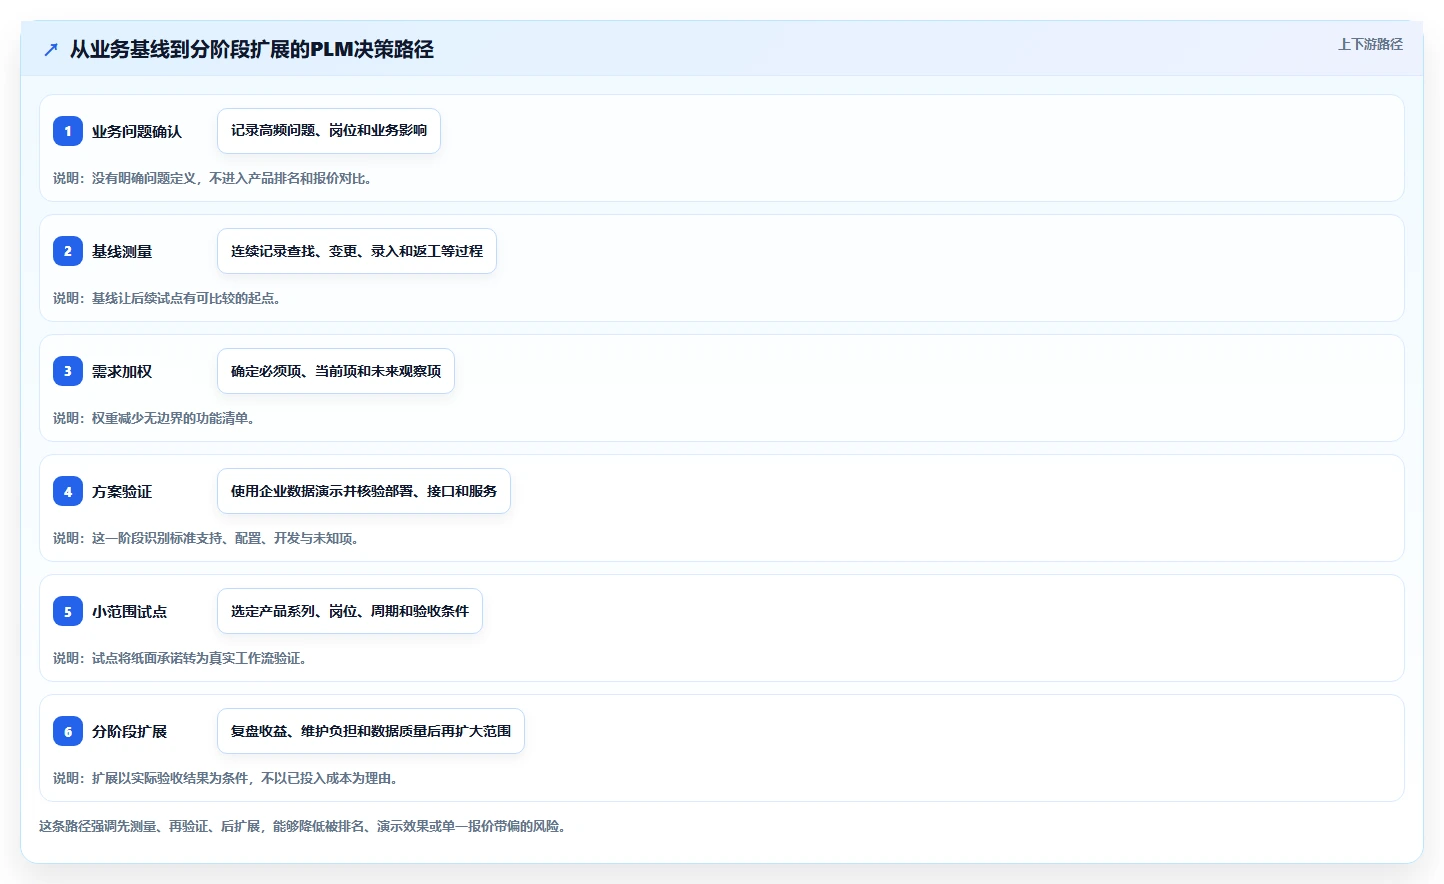The width and height of the screenshot is (1444, 884).
Task: Click the 业务问题确认 step title
Action: tap(137, 131)
